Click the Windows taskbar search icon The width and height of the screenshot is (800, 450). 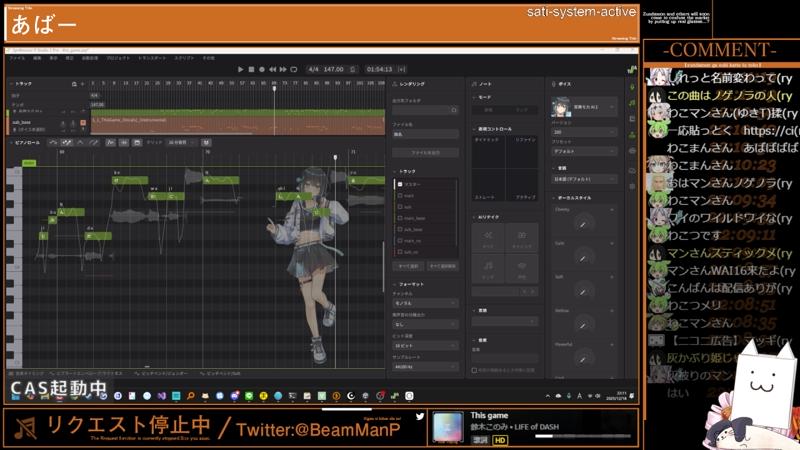(190, 396)
